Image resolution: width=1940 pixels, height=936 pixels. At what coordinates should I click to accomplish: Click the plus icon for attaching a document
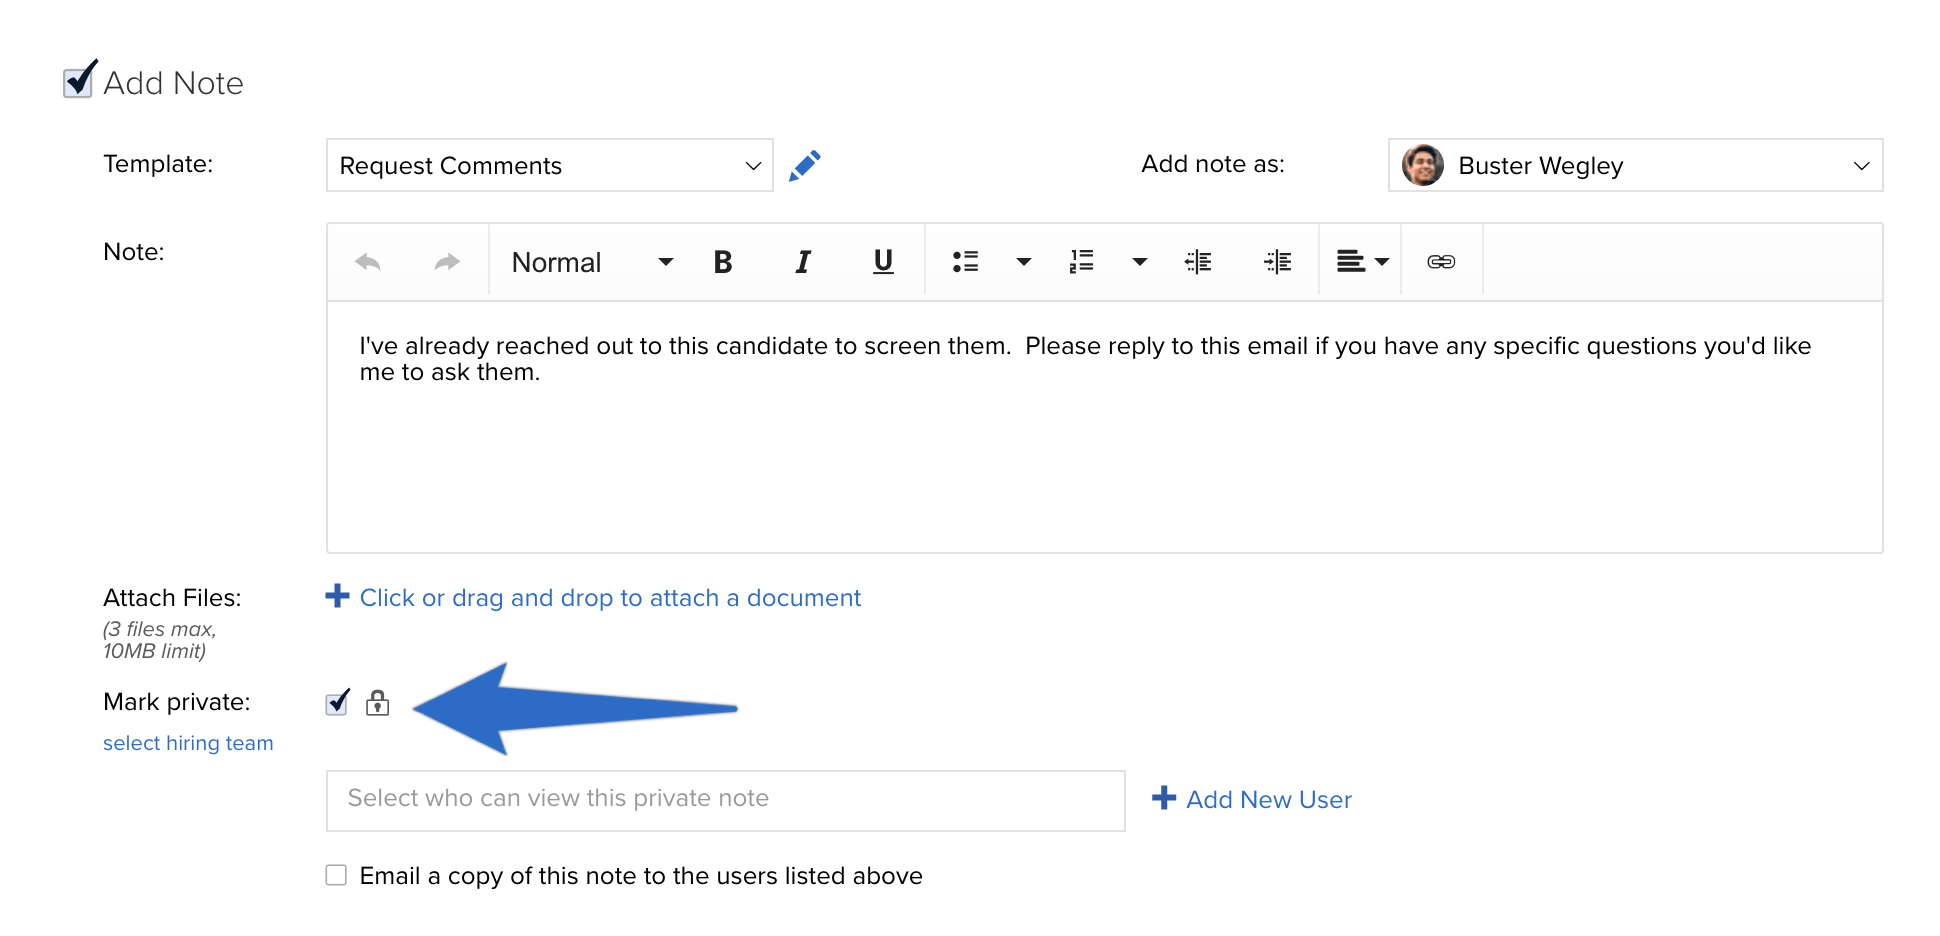(x=338, y=596)
